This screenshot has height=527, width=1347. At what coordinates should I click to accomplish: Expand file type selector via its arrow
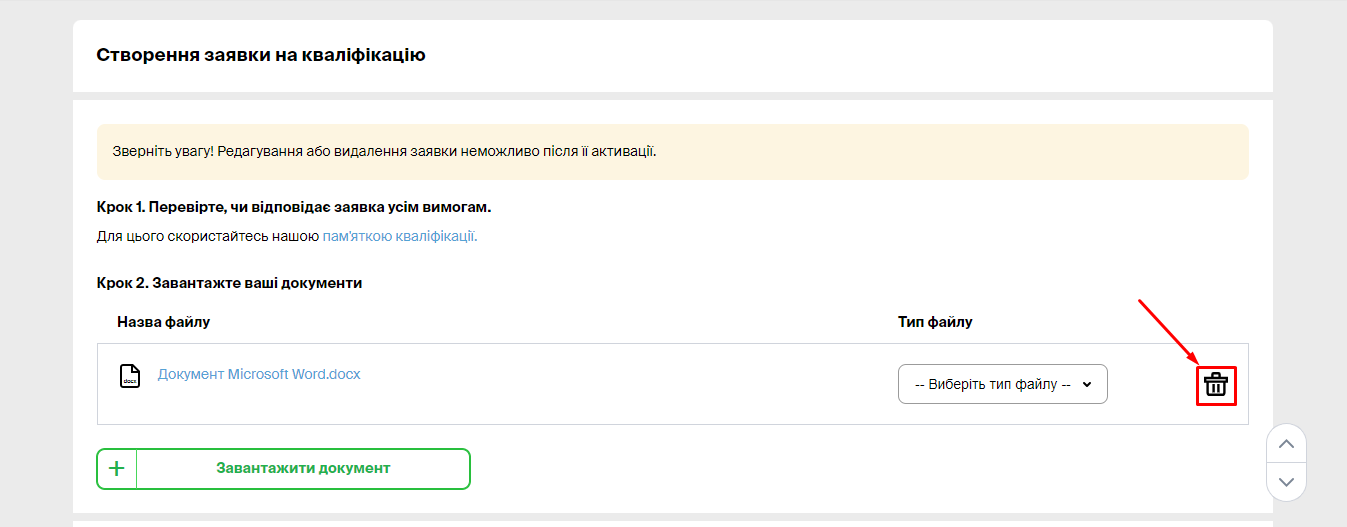[1087, 384]
